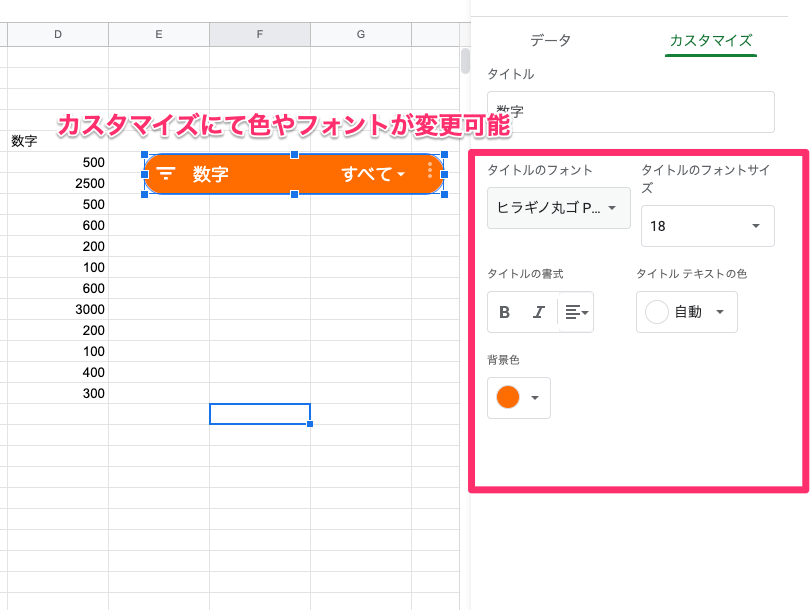810x610 pixels.
Task: Open the title font size 18 dropdown
Action: 707,226
